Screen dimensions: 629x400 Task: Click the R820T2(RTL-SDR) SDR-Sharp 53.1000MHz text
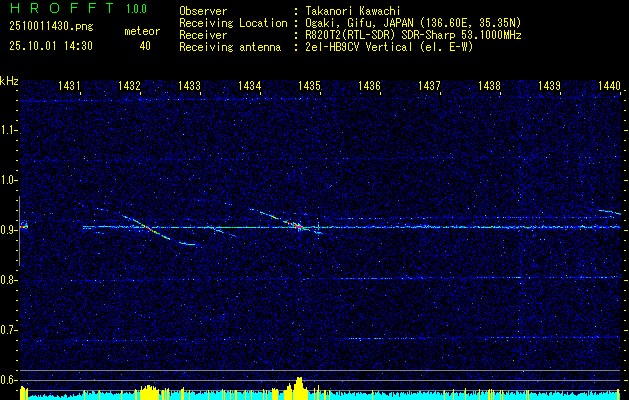(413, 35)
